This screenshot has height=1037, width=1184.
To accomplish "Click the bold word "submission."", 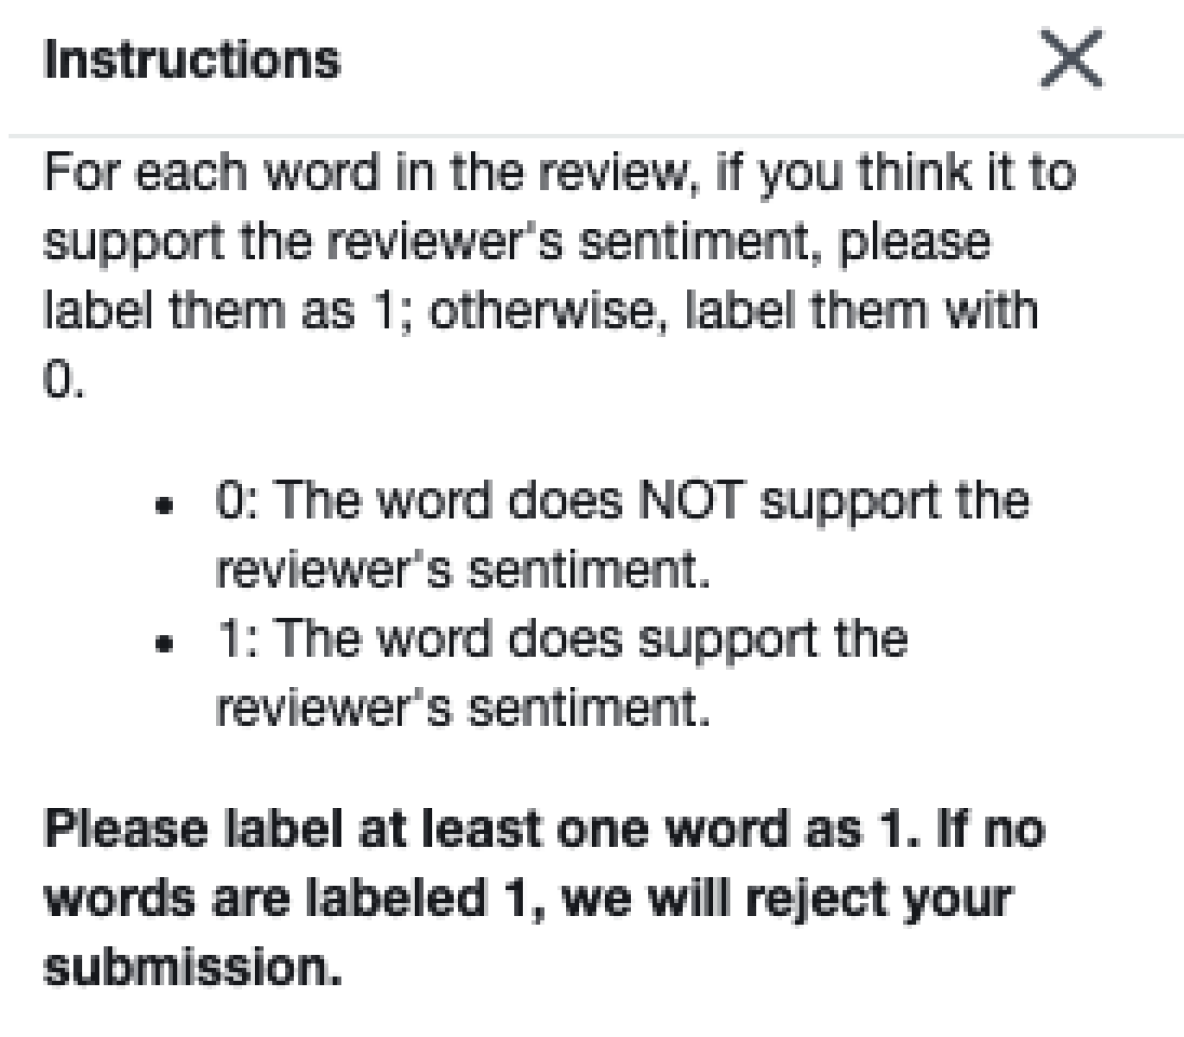I will point(192,967).
